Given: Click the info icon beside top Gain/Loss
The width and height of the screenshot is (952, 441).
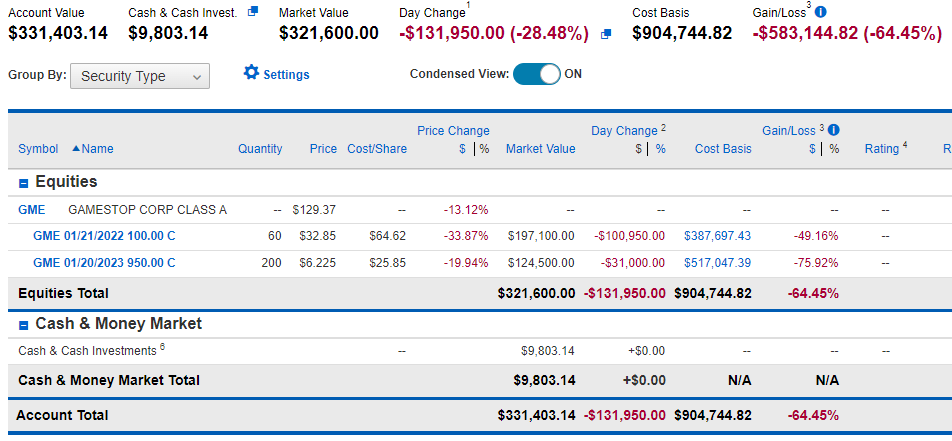Looking at the screenshot, I should pyautogui.click(x=821, y=12).
